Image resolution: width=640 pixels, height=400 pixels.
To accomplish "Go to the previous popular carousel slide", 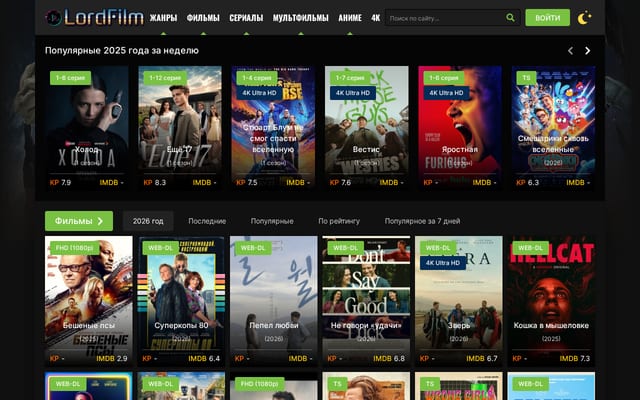I will click(570, 51).
